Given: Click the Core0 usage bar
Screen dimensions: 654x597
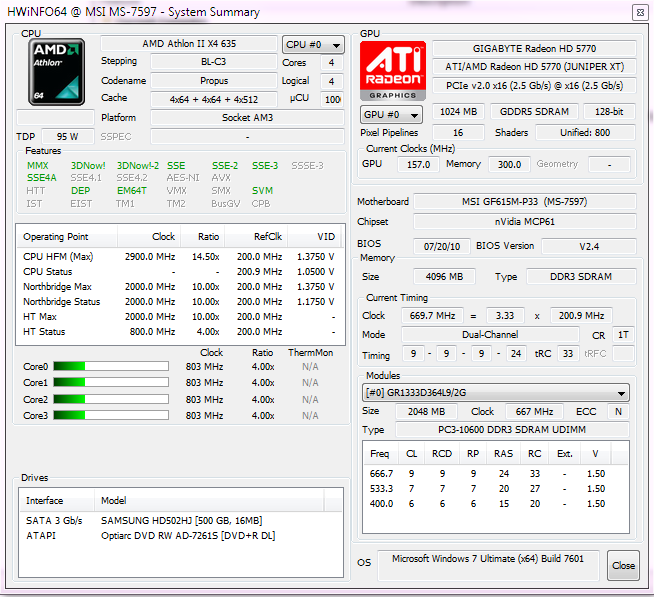Looking at the screenshot, I should [x=111, y=366].
